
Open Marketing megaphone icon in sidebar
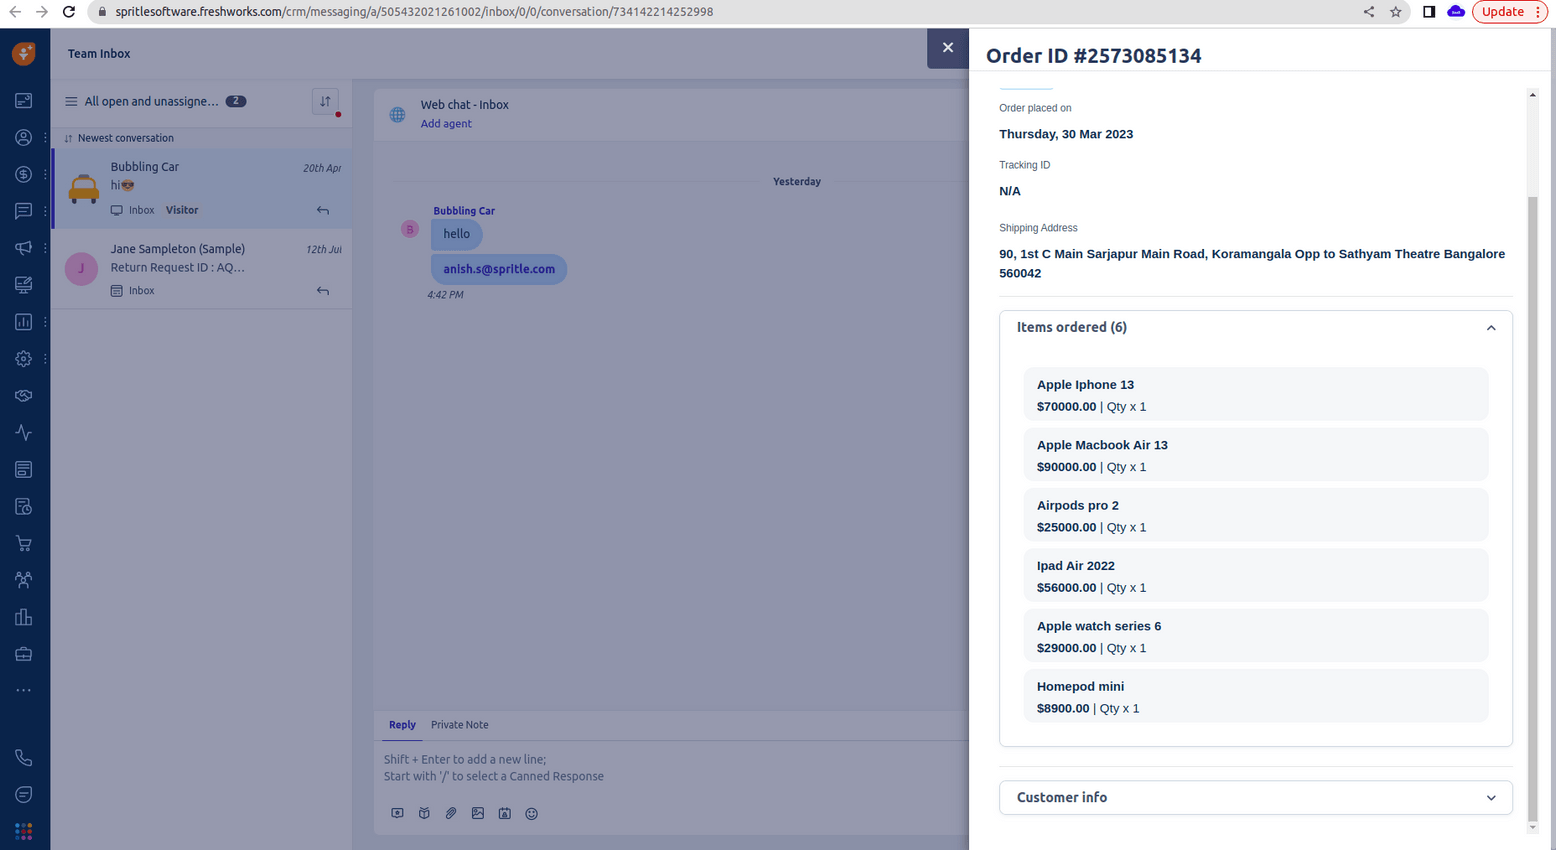(23, 248)
